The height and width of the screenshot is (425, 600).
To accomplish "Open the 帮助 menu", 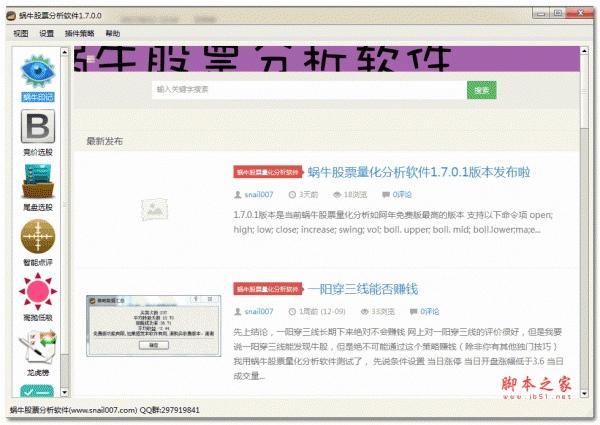I will click(113, 34).
